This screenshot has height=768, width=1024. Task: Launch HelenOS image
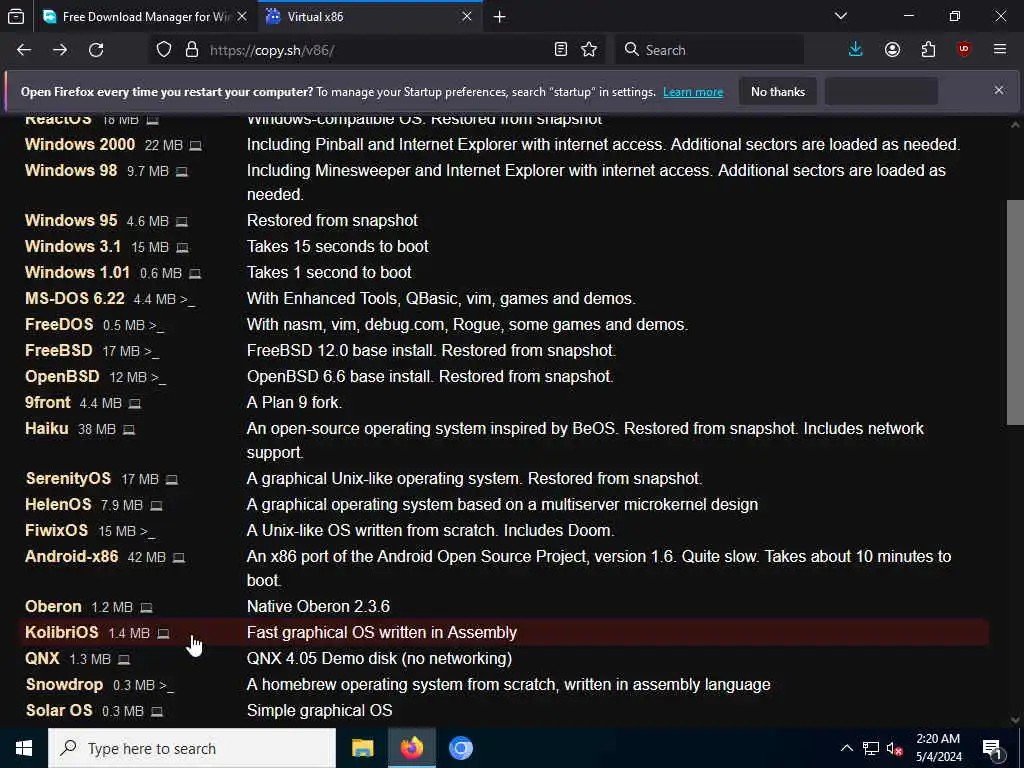58,505
